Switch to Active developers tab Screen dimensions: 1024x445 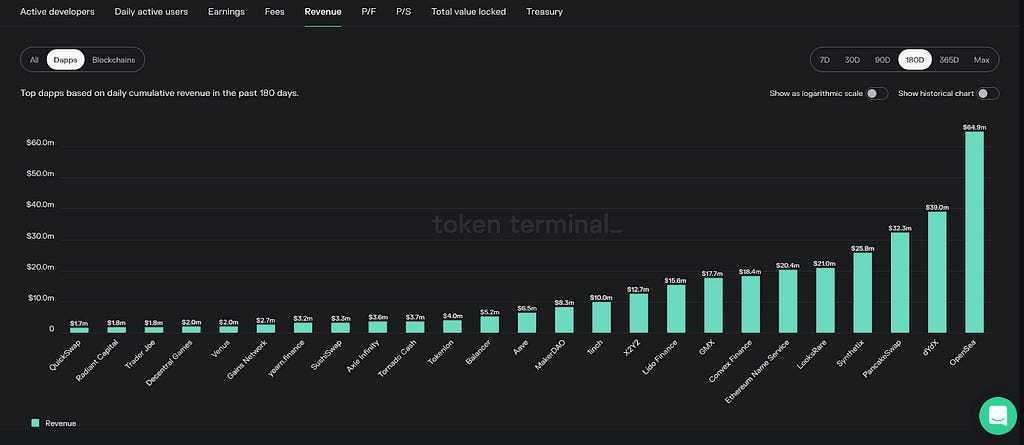pos(57,12)
